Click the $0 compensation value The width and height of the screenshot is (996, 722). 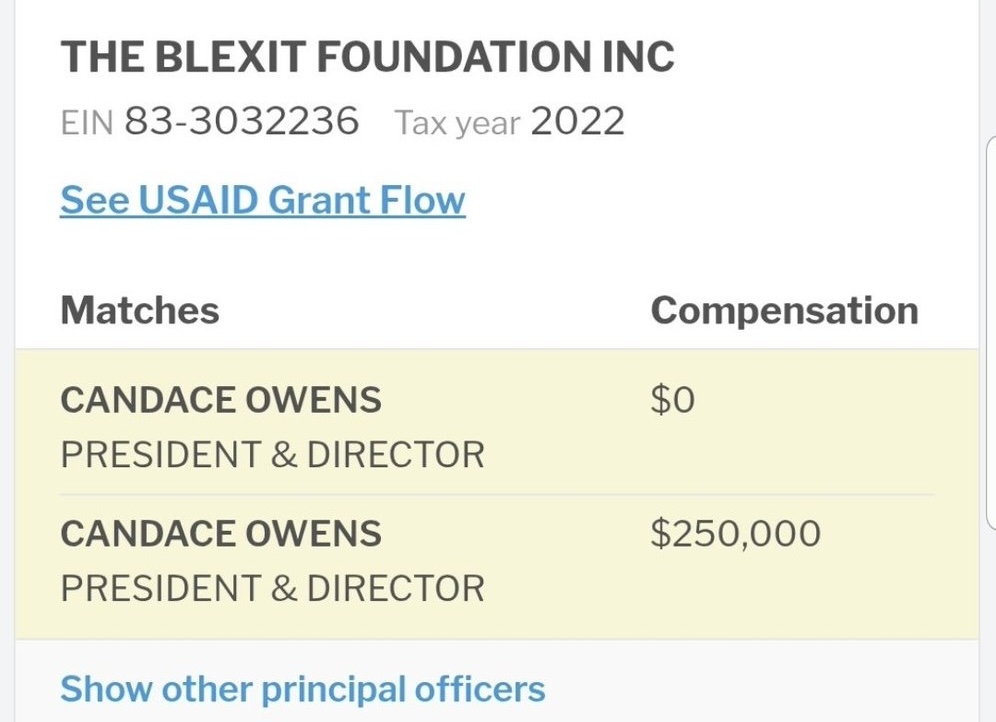(673, 400)
